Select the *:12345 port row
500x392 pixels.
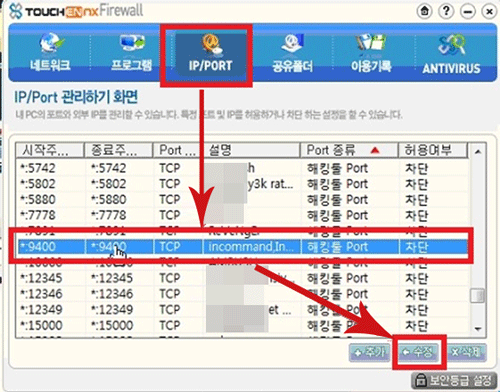coord(243,278)
